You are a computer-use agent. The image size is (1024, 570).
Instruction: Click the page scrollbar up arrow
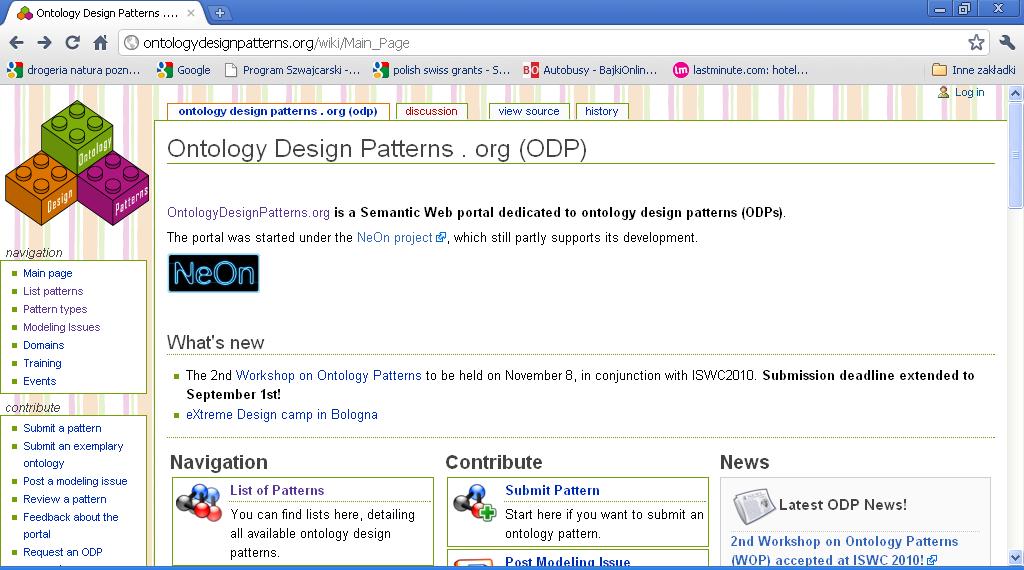click(x=1016, y=93)
